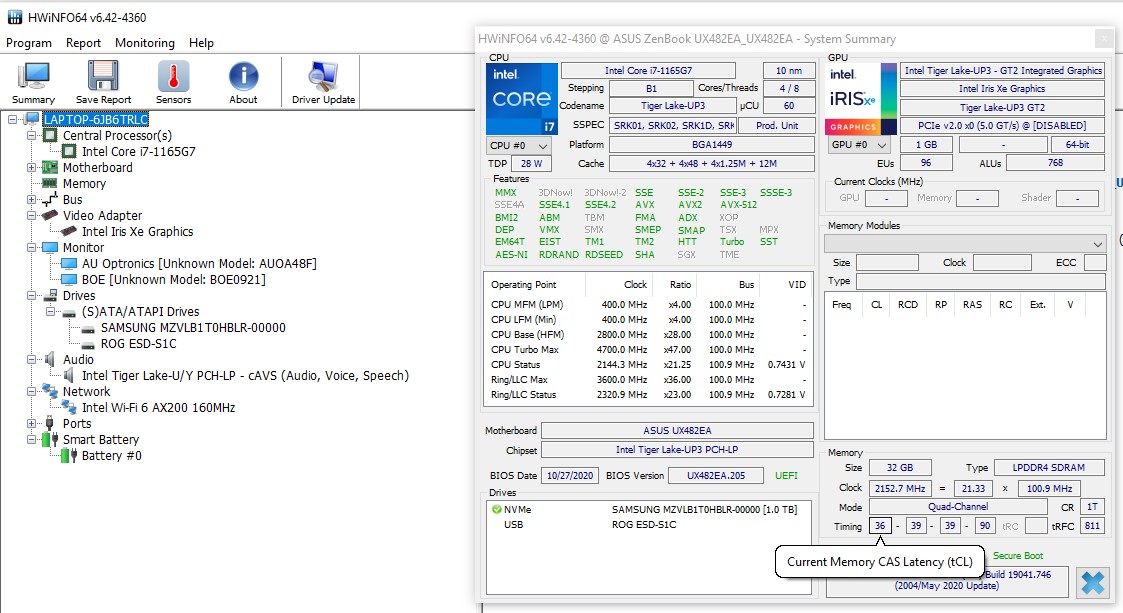Click the PCIe v2.0 x0 DISABLED field

(1002, 125)
